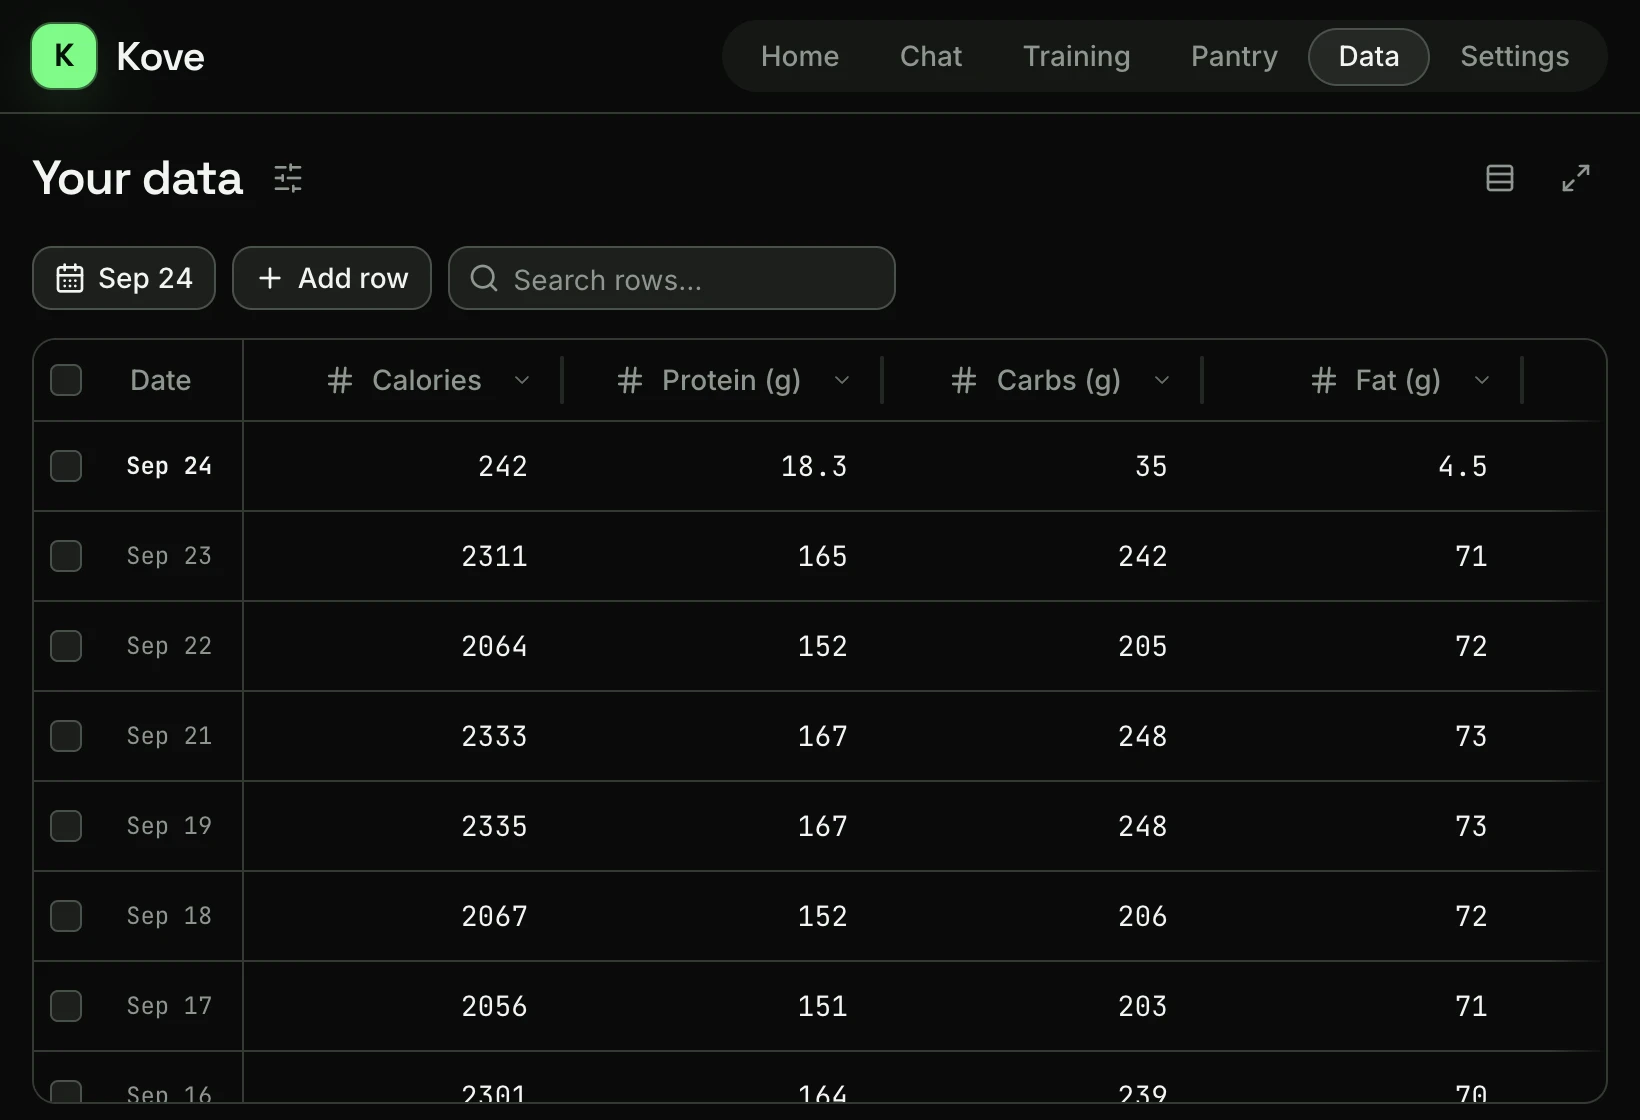Toggle the select-all checkbox in header
Viewport: 1640px width, 1120px height.
click(x=66, y=380)
